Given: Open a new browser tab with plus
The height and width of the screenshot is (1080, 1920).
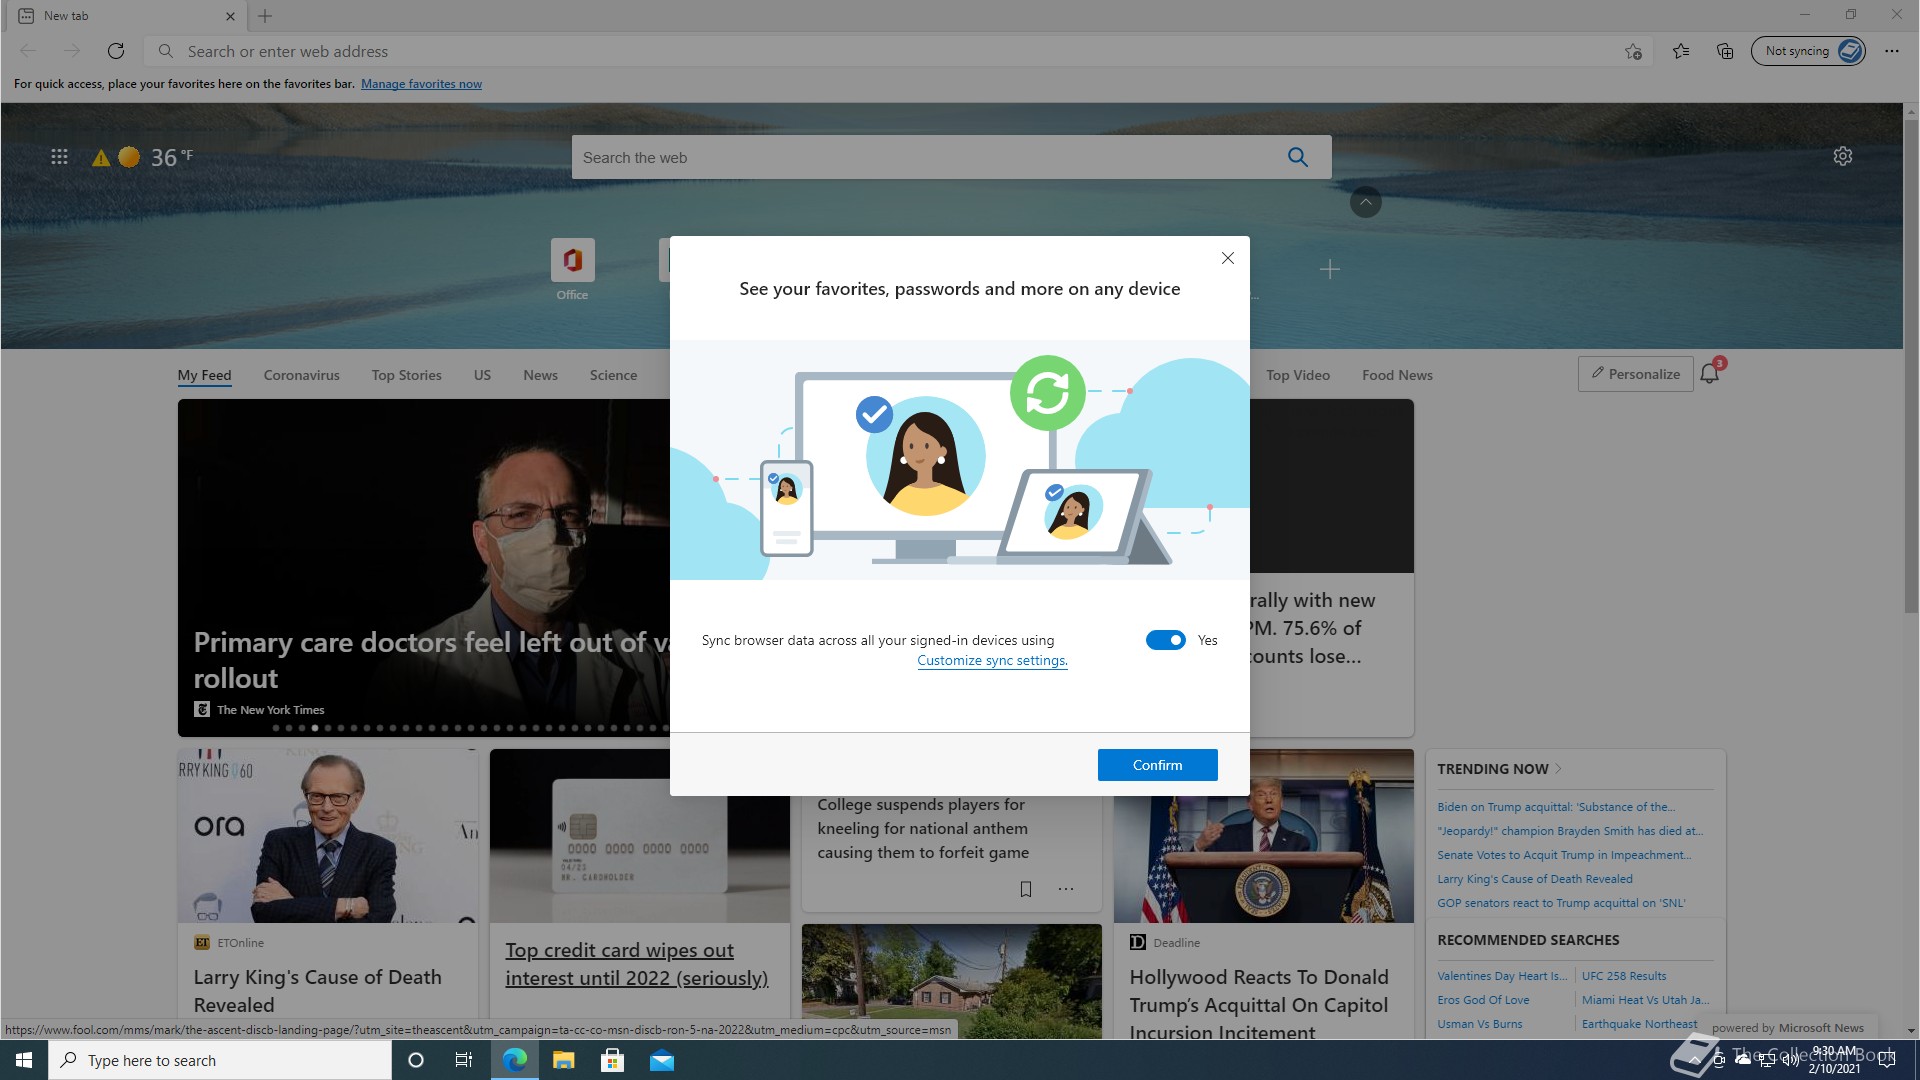Looking at the screenshot, I should (x=265, y=16).
